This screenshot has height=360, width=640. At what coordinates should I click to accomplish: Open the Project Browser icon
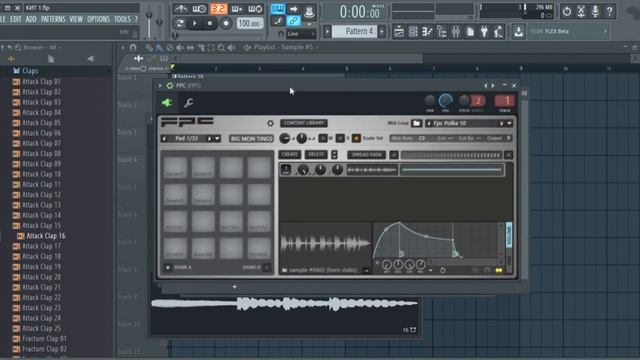click(442, 31)
